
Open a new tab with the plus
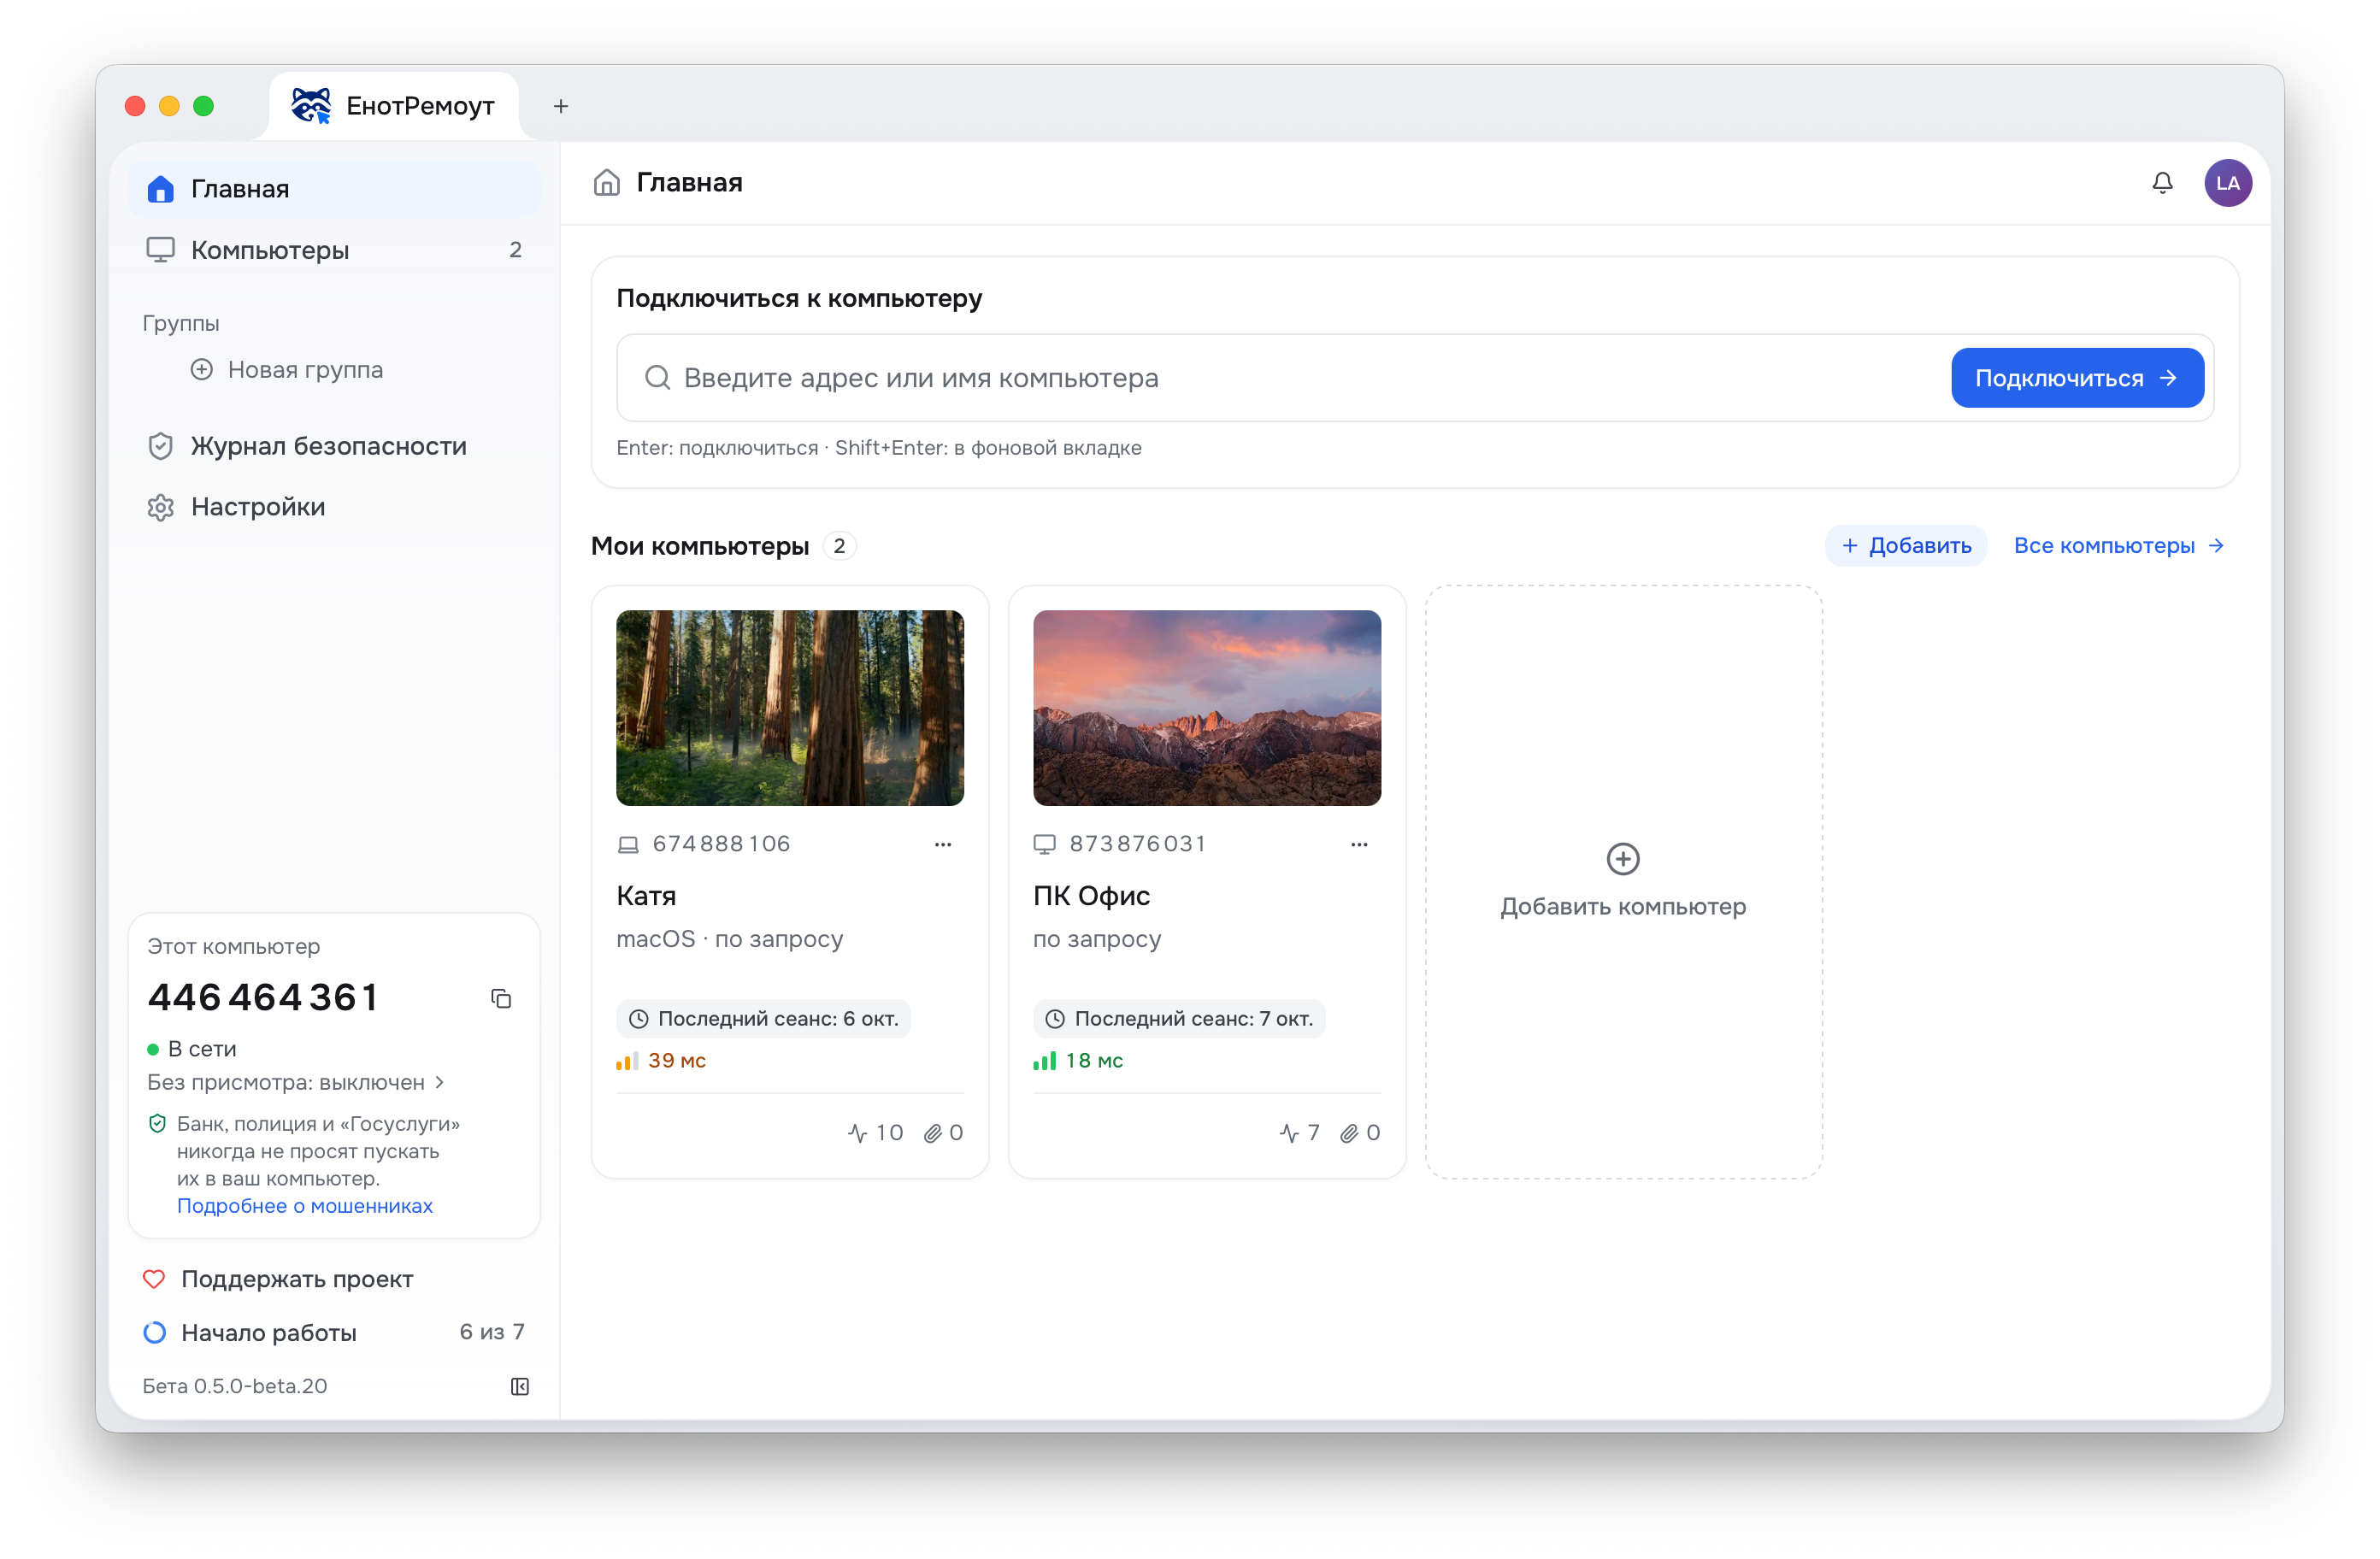point(561,106)
